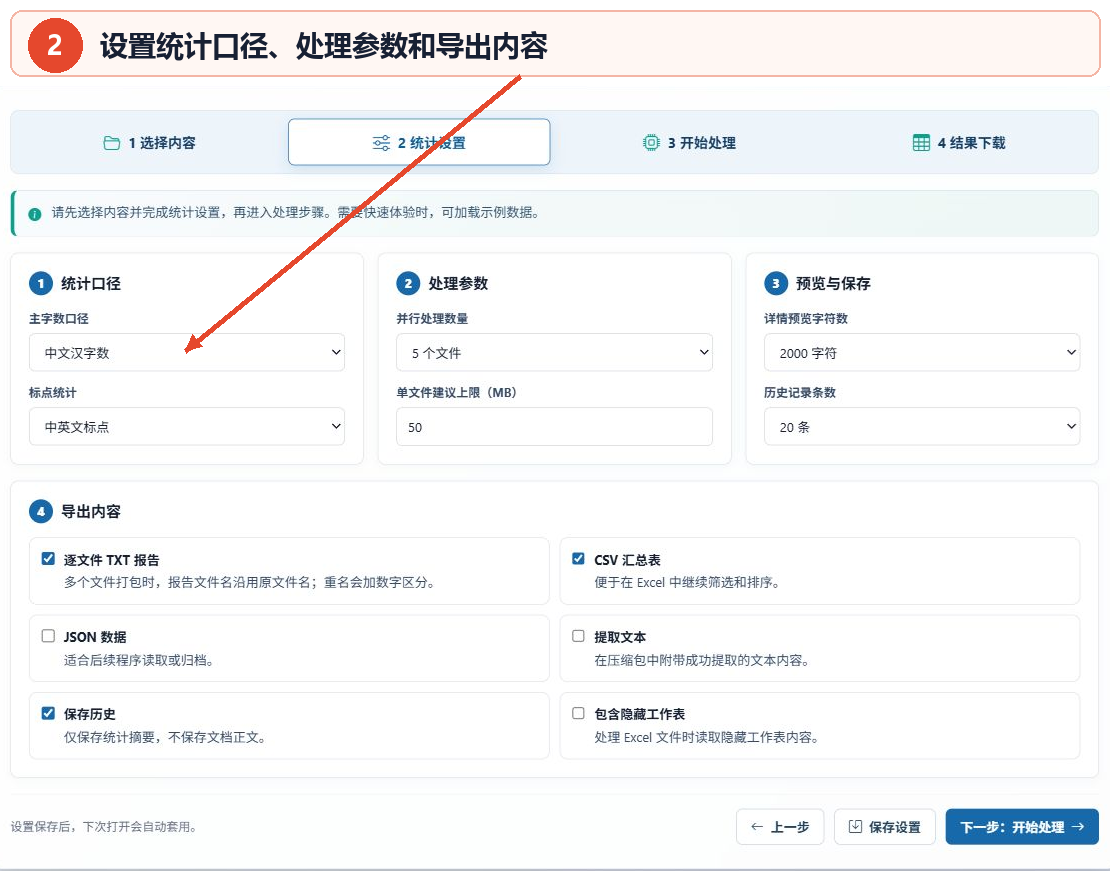Click the green info icon in the notice bar

click(x=35, y=214)
